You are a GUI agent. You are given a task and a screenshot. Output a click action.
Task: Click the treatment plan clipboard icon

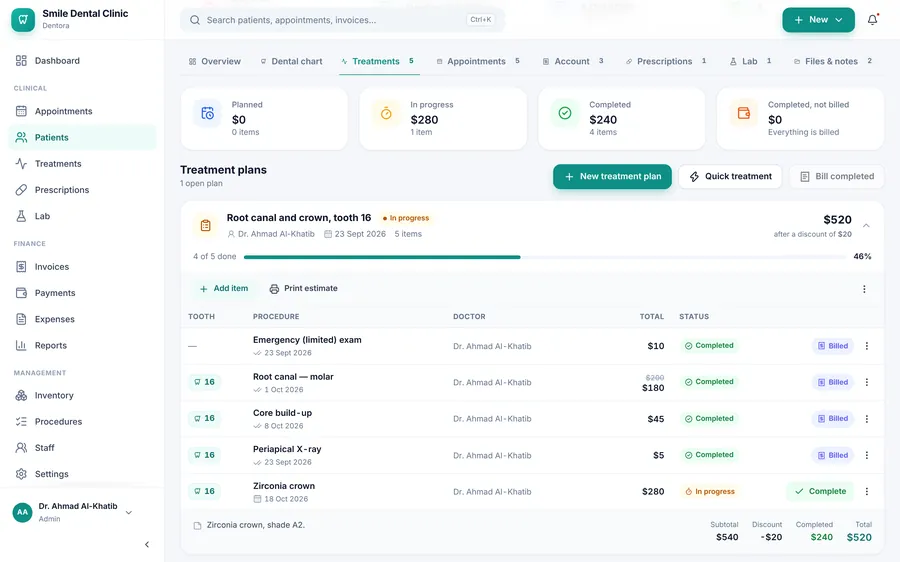pyautogui.click(x=205, y=226)
